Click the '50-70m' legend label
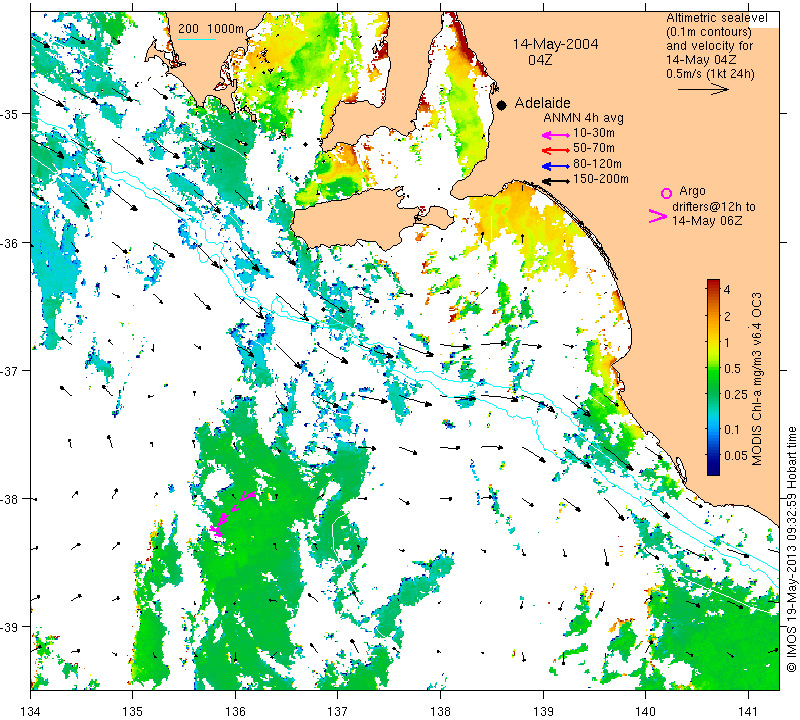Screen dimensions: 800x720 click(x=594, y=148)
